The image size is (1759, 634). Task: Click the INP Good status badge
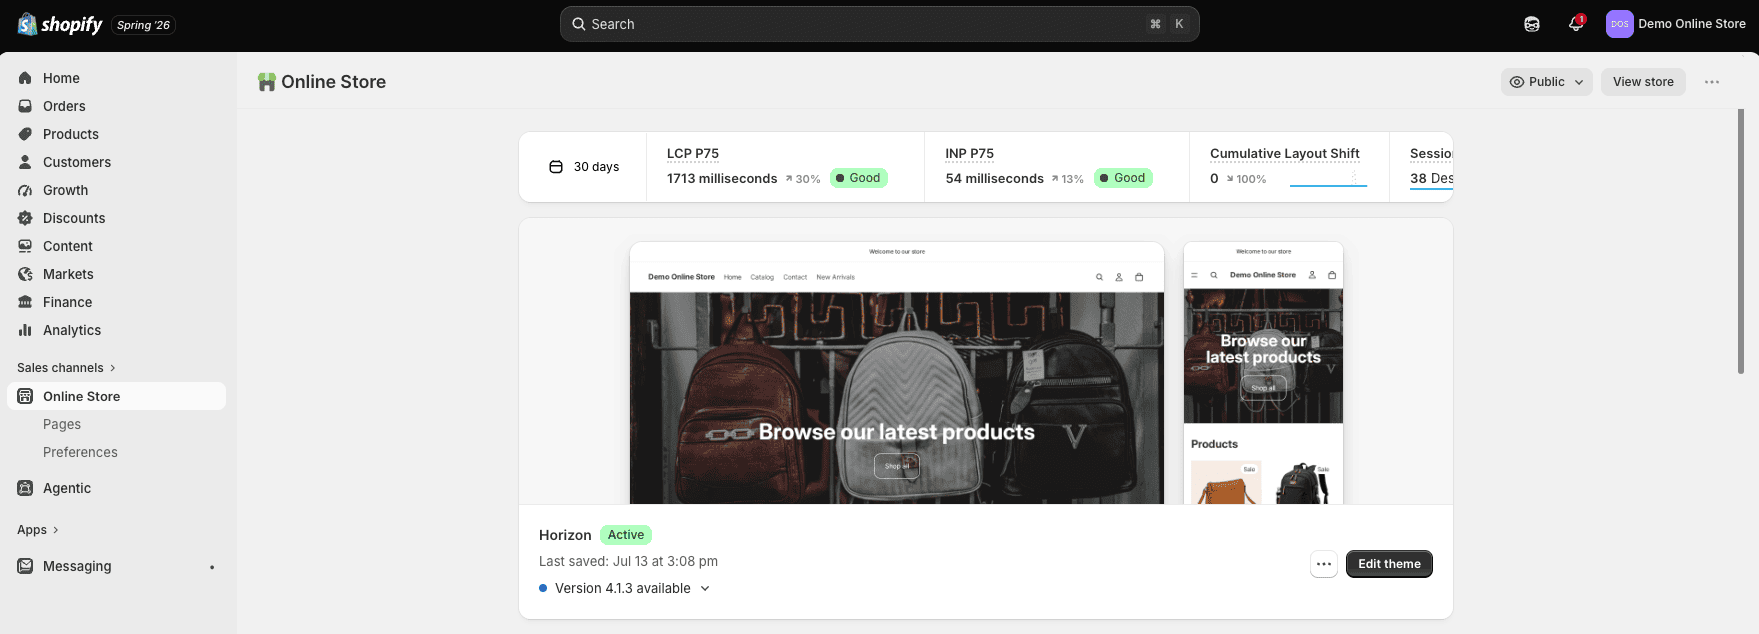click(1123, 178)
